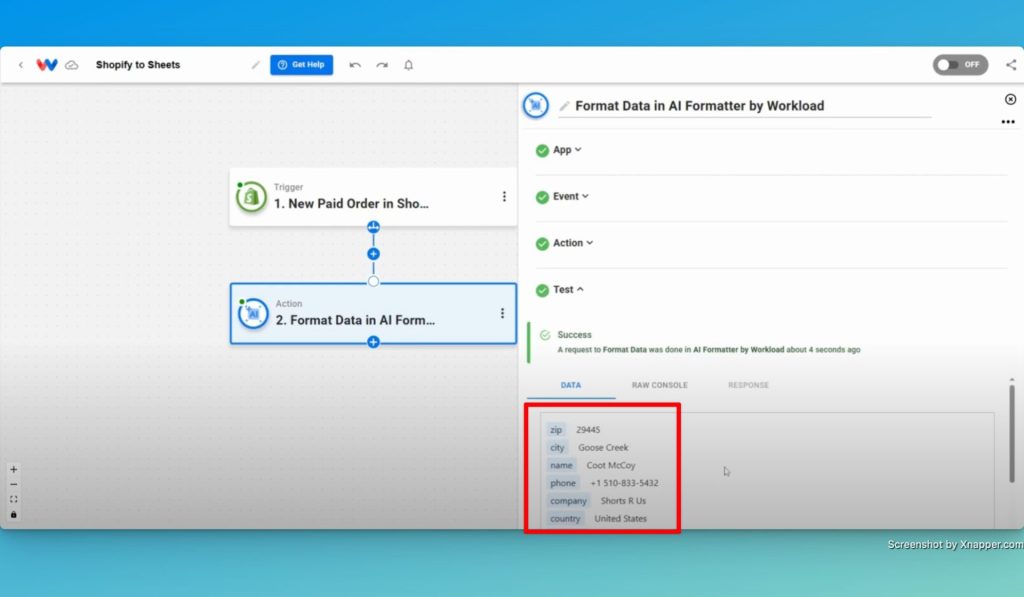
Task: Toggle the workflow OFF switch
Action: 960,65
